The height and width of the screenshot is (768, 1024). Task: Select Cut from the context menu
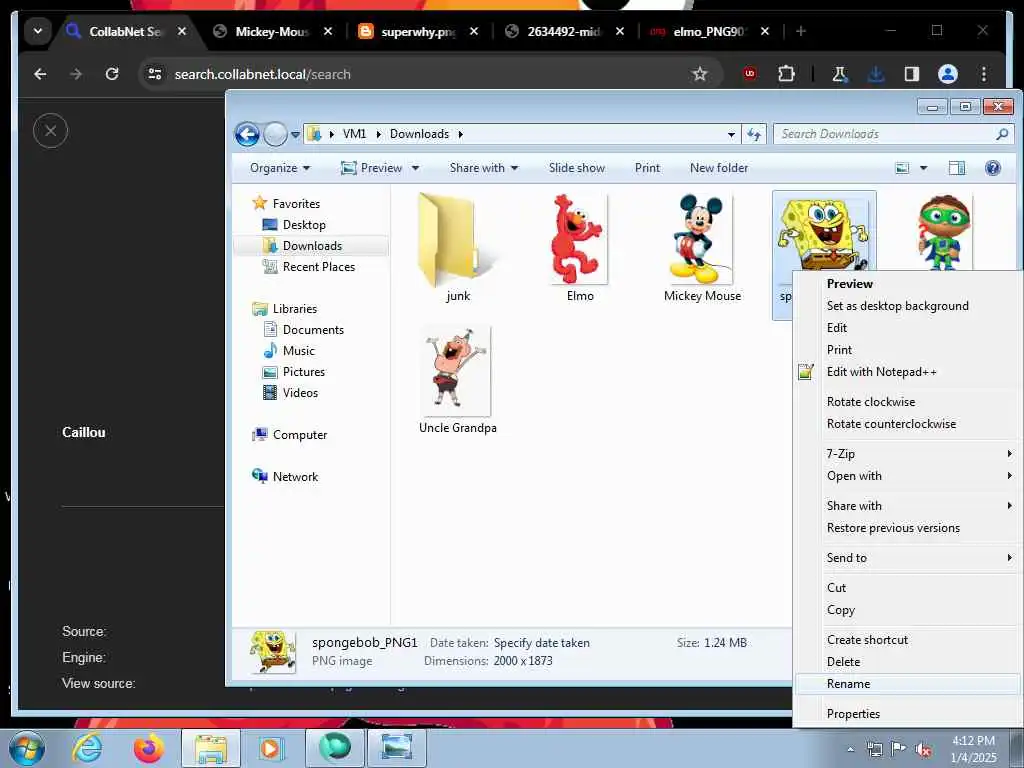click(908, 588)
